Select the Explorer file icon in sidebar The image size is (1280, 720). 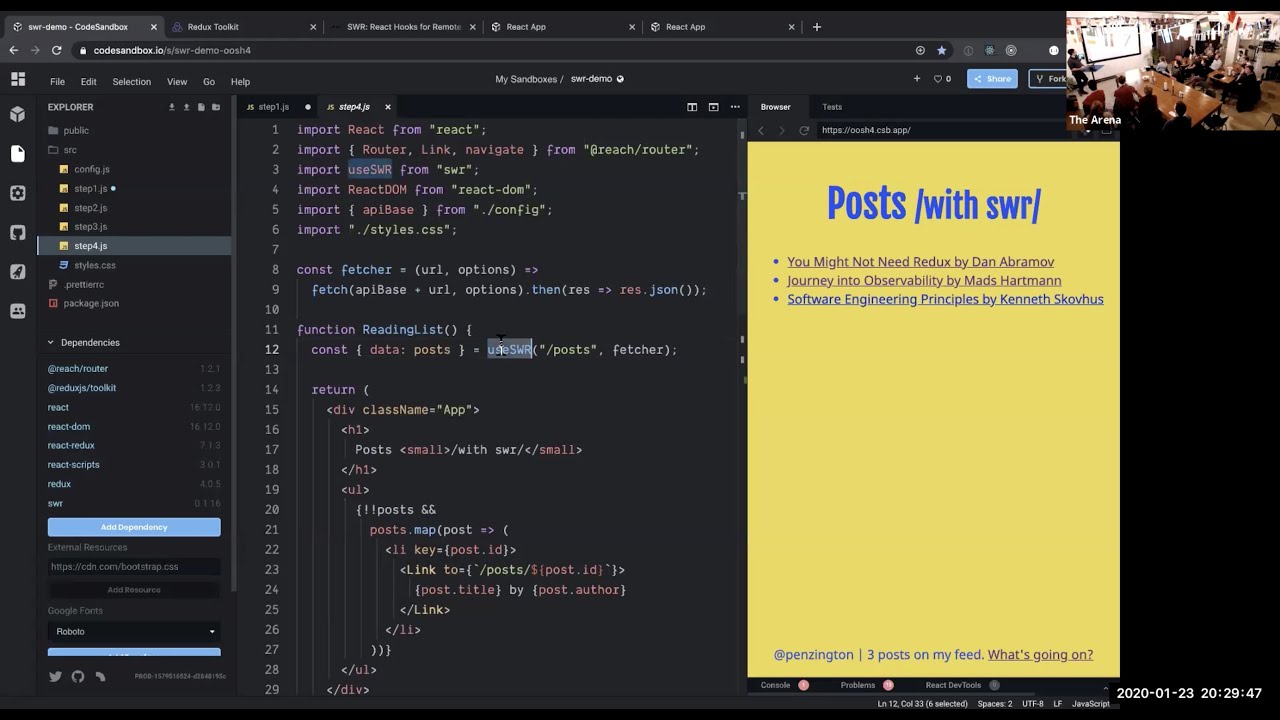[17, 153]
